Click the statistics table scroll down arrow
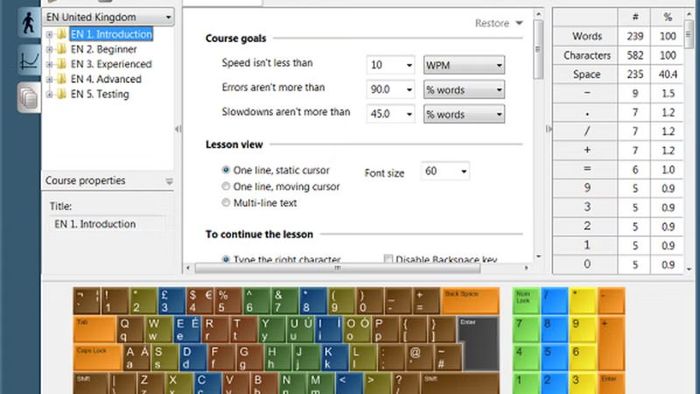This screenshot has width=700, height=394. click(x=689, y=269)
